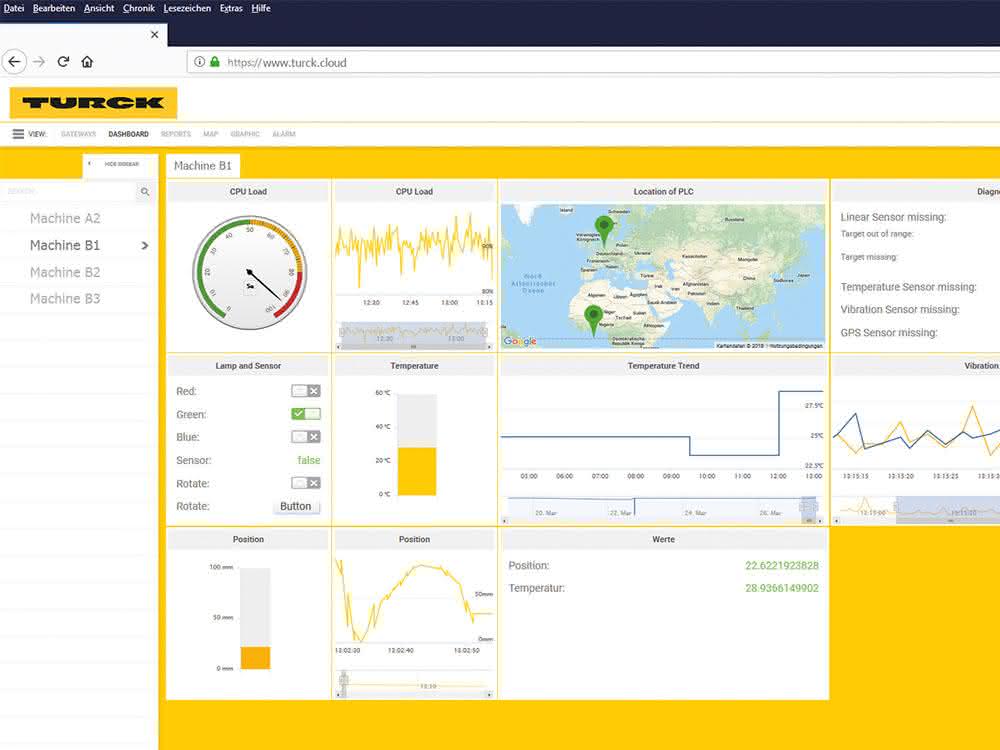Click the search magnifier in the sidebar

click(145, 191)
